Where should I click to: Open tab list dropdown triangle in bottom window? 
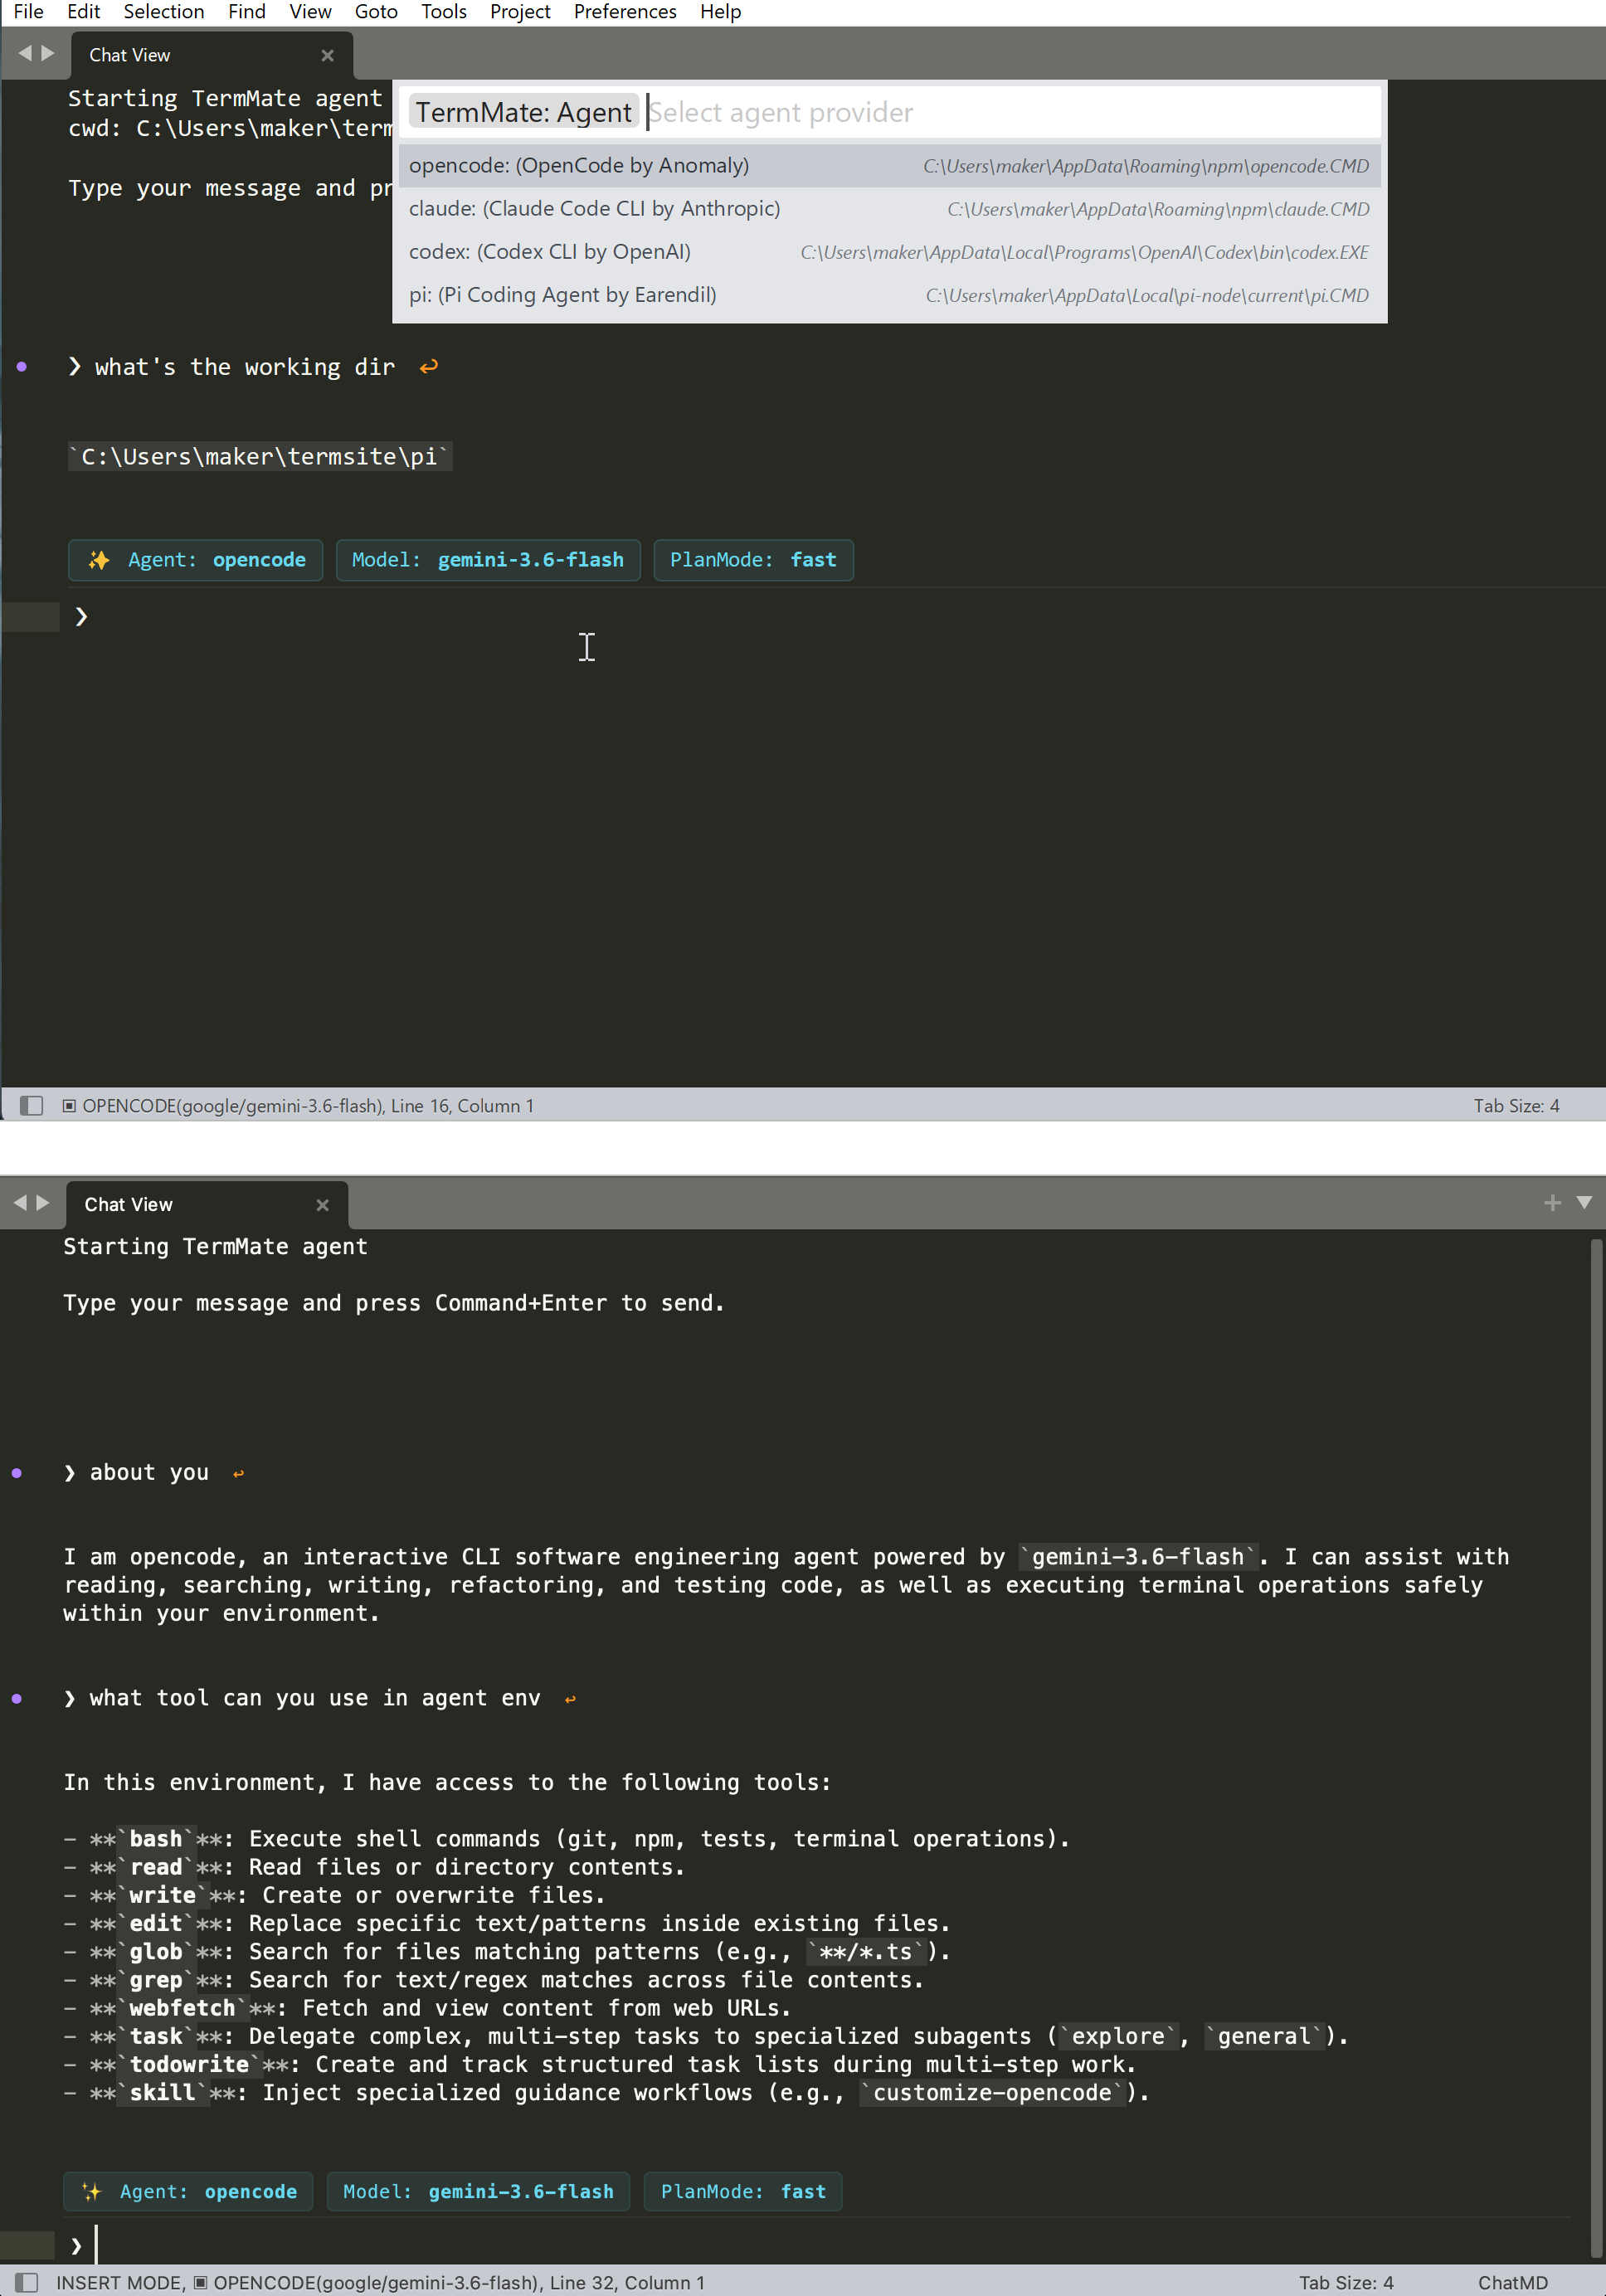pos(1584,1202)
